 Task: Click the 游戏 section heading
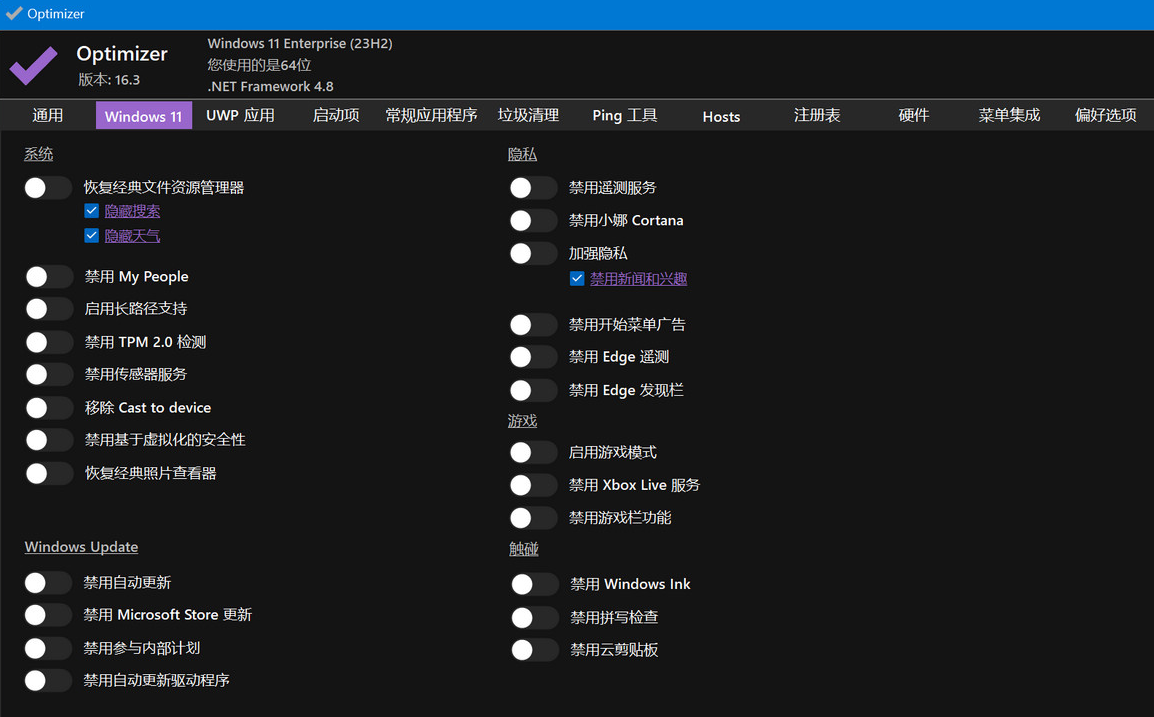pyautogui.click(x=522, y=421)
